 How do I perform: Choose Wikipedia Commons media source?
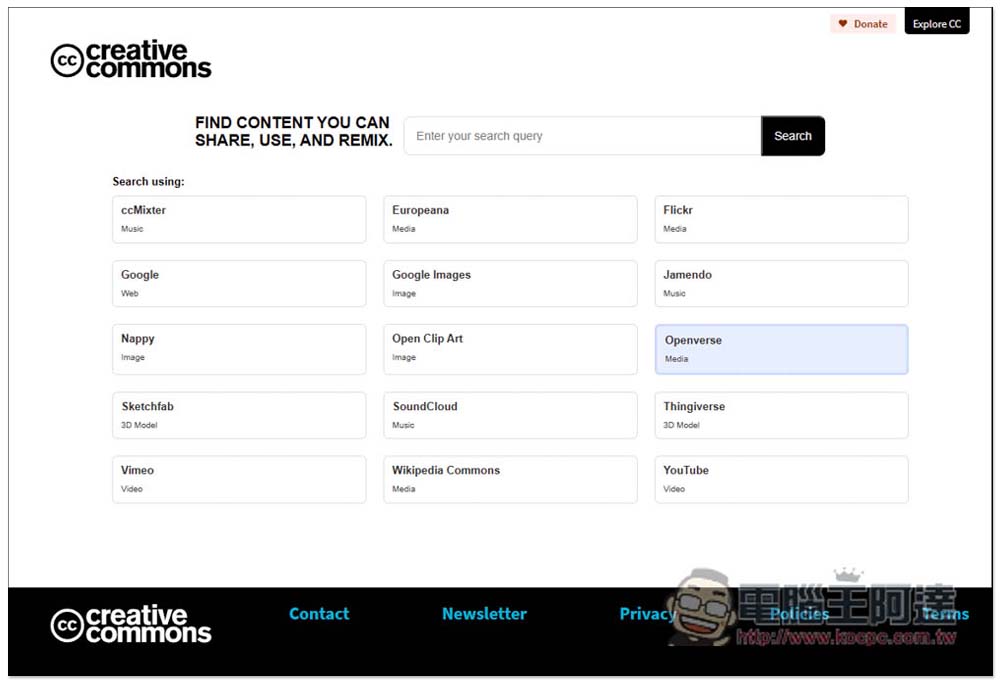point(510,479)
